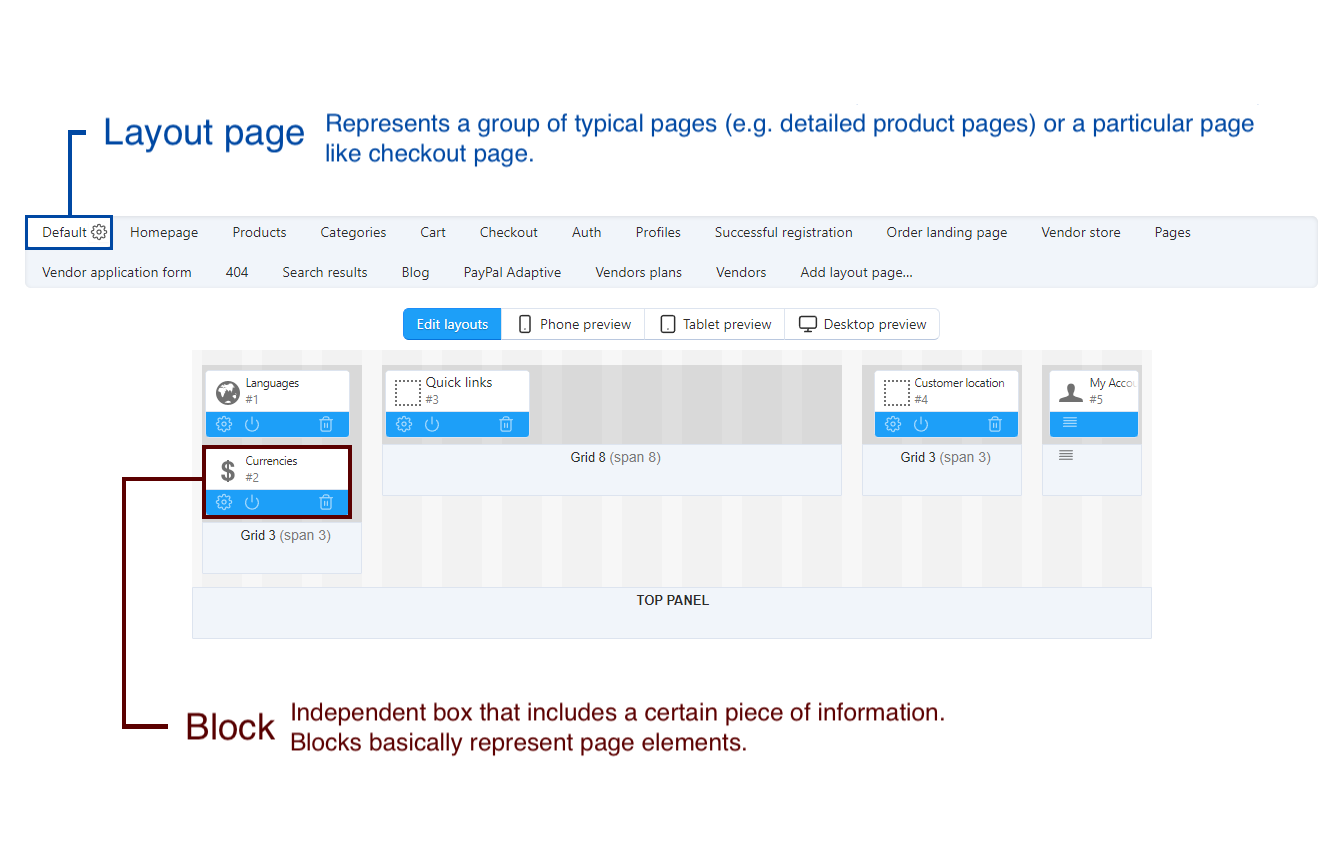The width and height of the screenshot is (1340, 861).
Task: Open the Vendor application form tab
Action: pos(117,272)
